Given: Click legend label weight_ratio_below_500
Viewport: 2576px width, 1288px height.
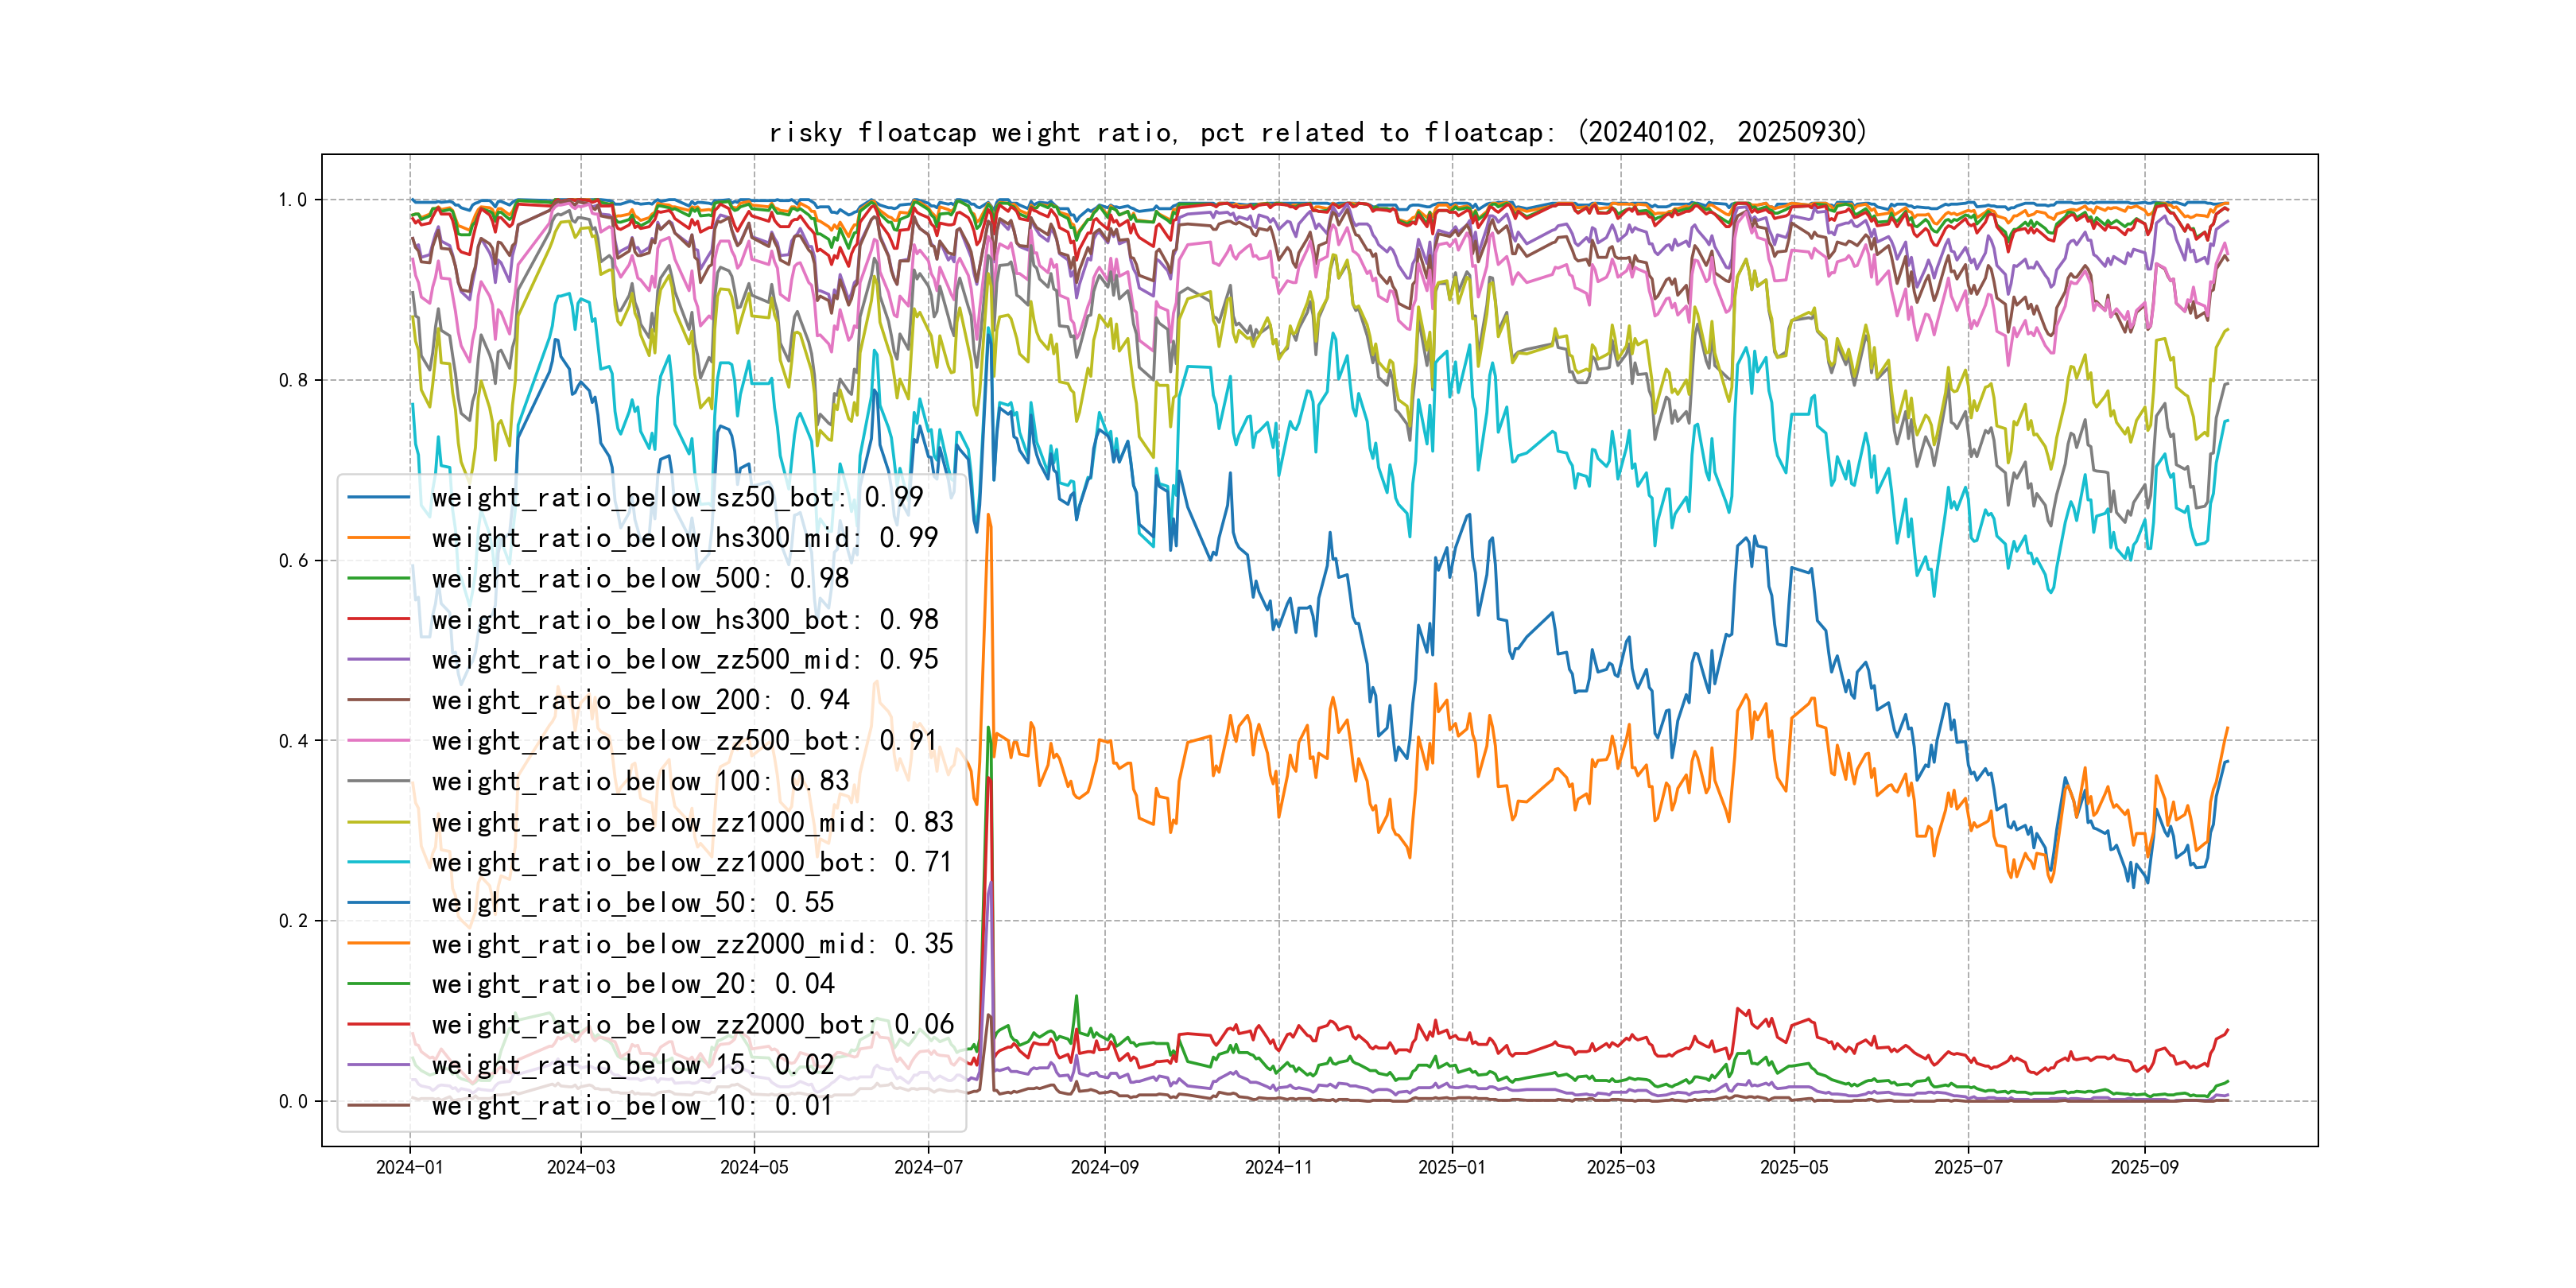Looking at the screenshot, I should (640, 579).
